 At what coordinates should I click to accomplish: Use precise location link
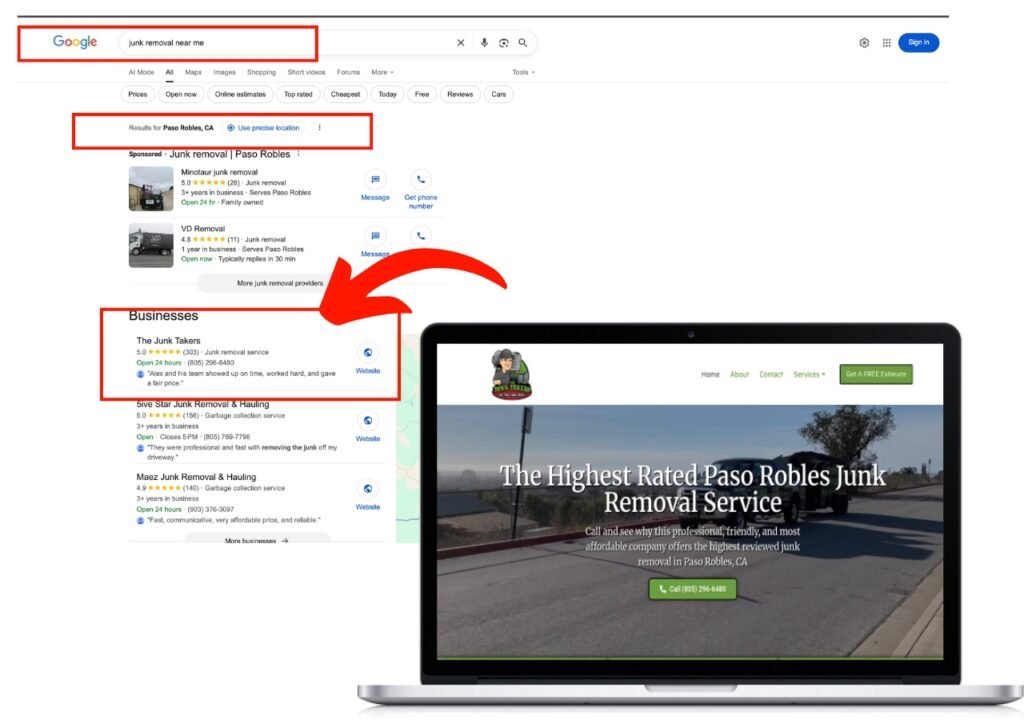[x=263, y=128]
